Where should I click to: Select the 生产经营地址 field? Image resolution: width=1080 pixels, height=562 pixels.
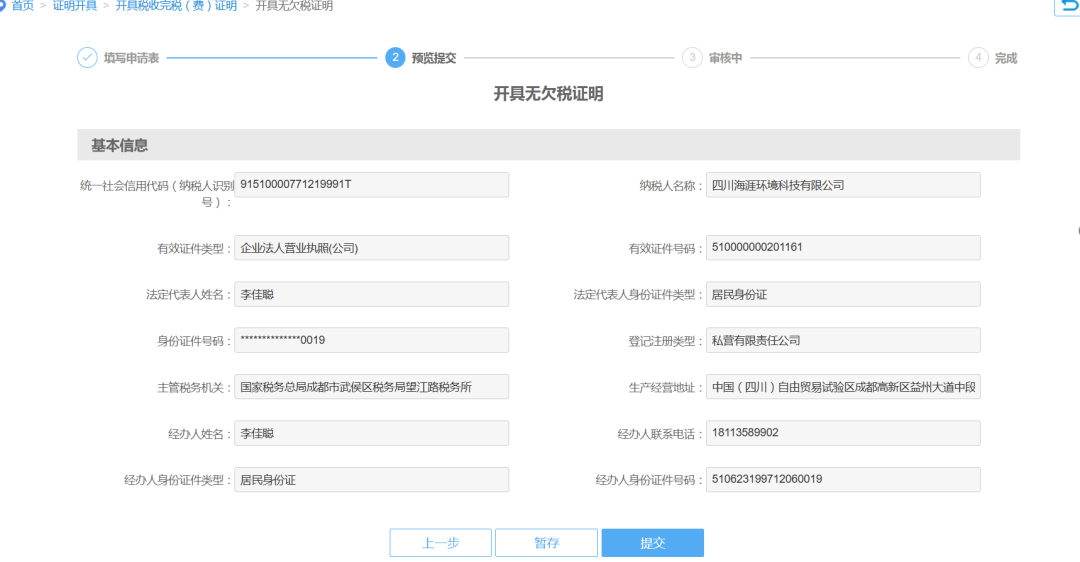pos(843,387)
